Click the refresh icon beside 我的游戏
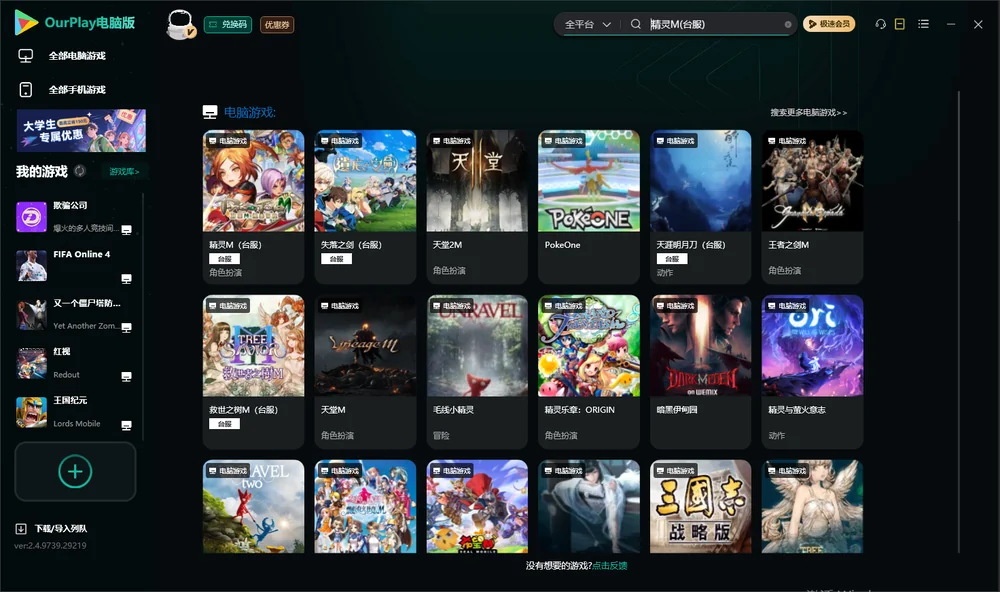 point(80,171)
